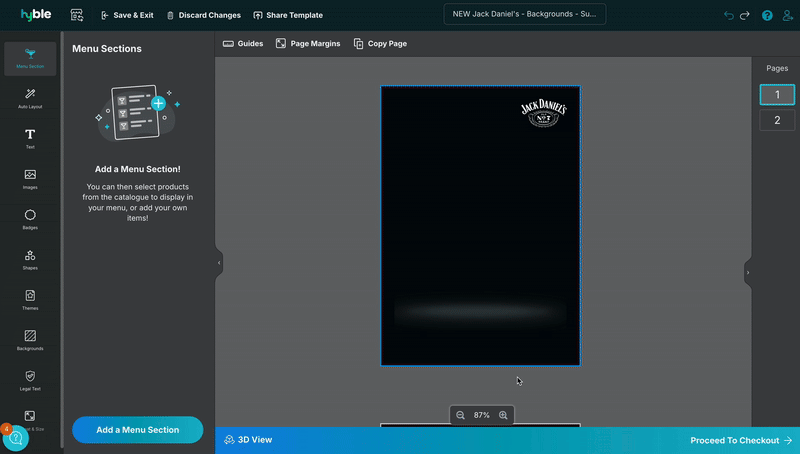This screenshot has height=454, width=800.
Task: Open the Menu Section sidebar tool
Action: coord(30,59)
